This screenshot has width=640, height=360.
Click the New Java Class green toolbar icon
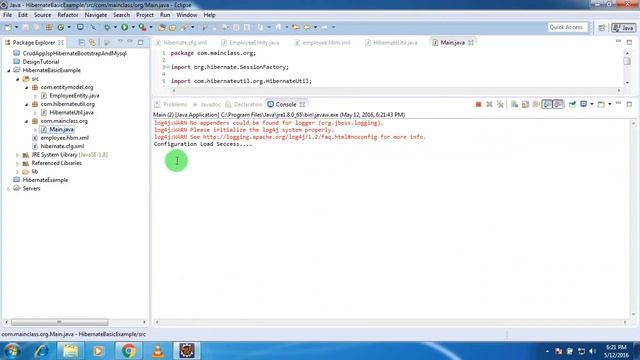60,27
